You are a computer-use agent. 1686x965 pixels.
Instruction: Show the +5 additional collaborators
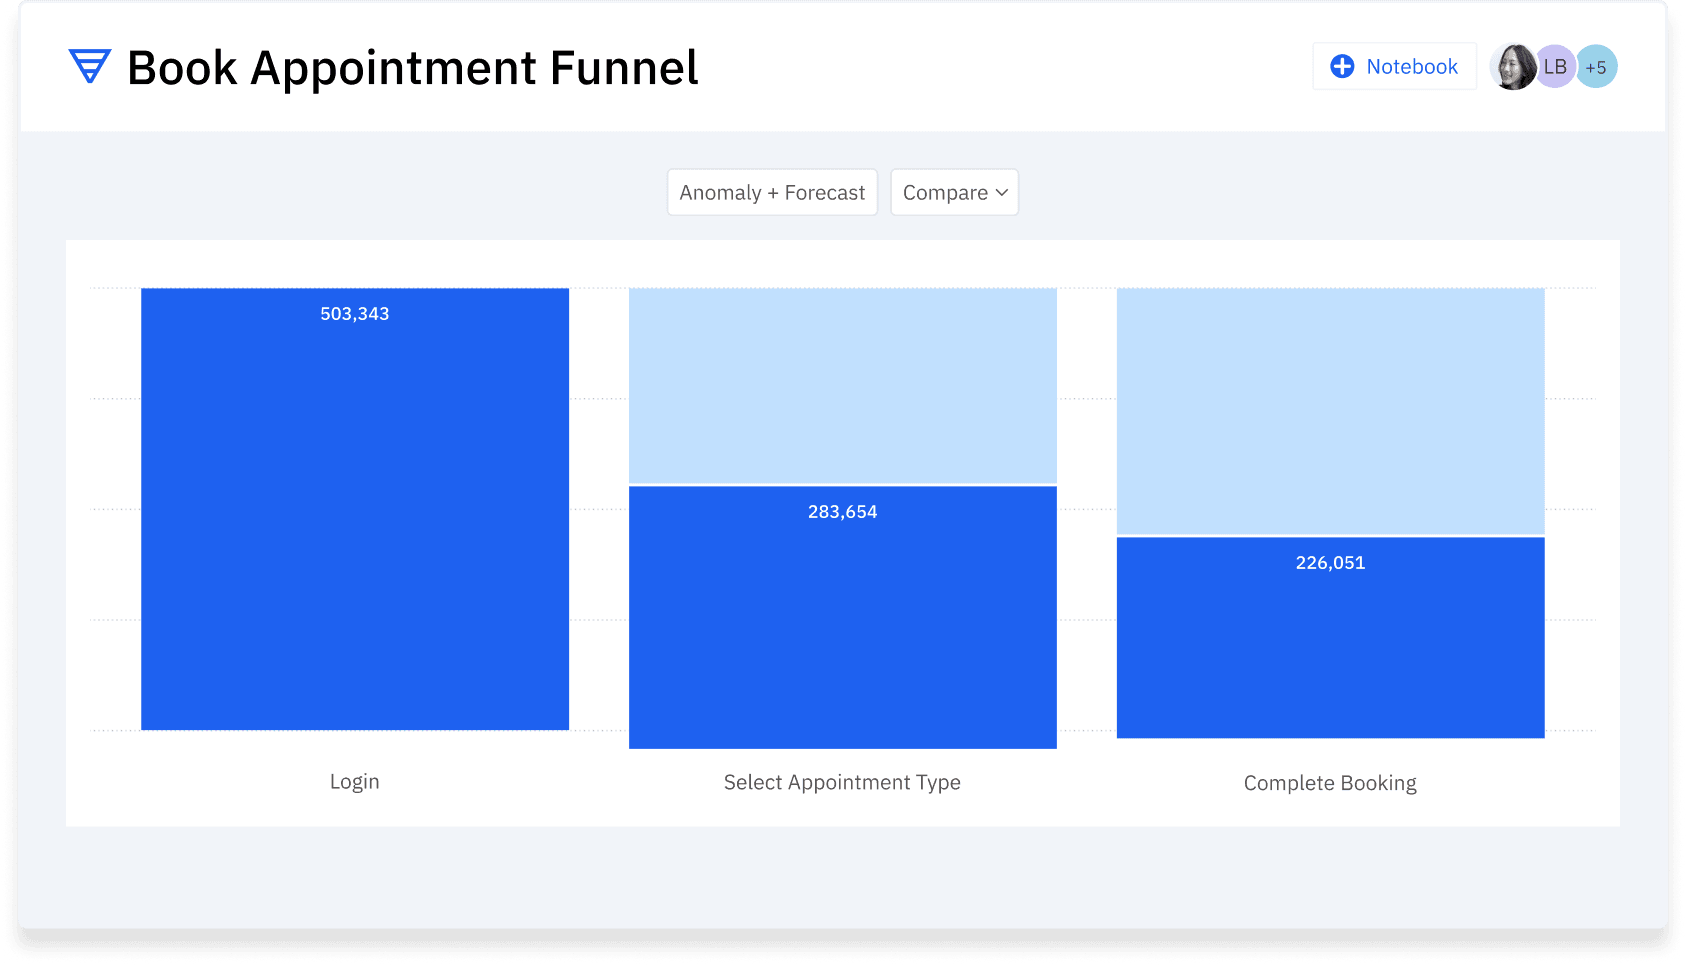[1597, 67]
